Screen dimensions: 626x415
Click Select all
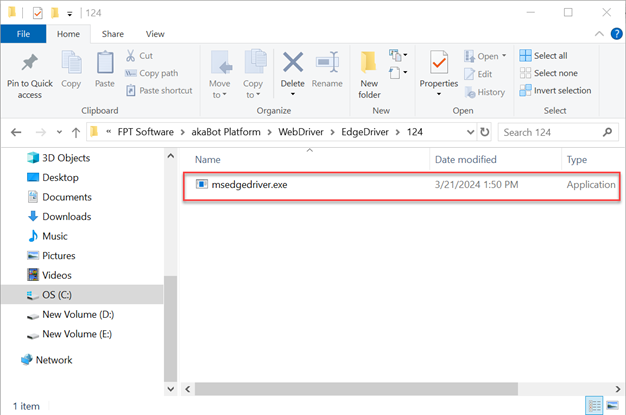[x=543, y=56]
